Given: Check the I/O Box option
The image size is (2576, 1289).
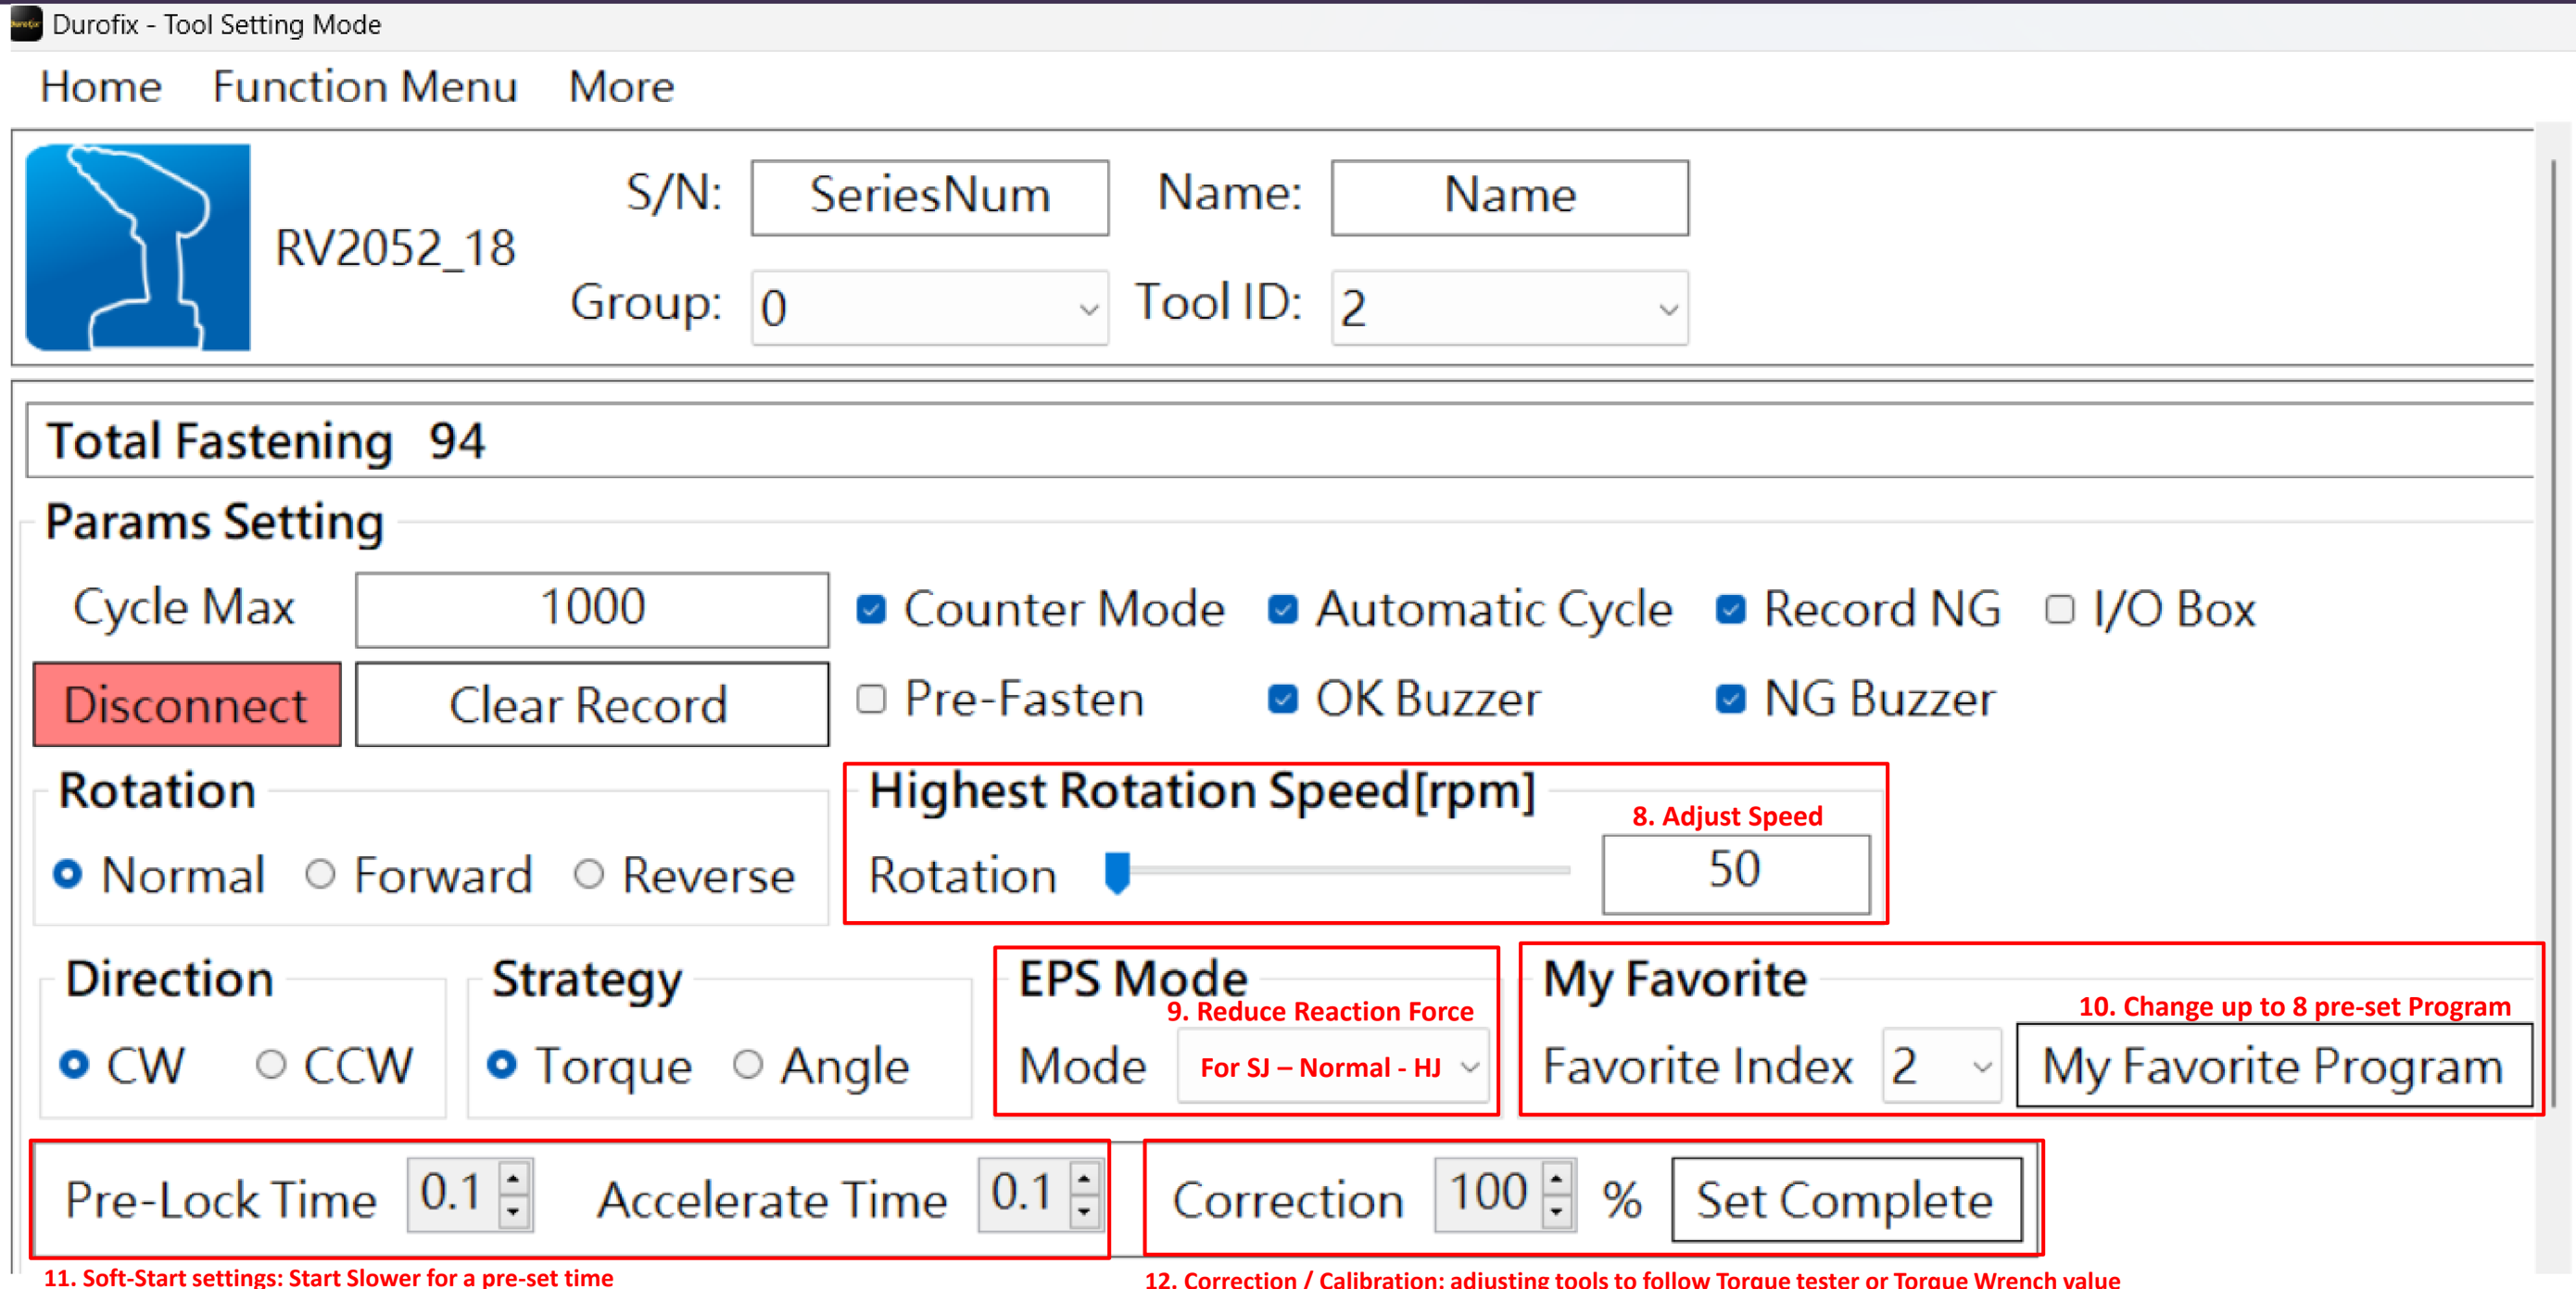Looking at the screenshot, I should 2059,609.
